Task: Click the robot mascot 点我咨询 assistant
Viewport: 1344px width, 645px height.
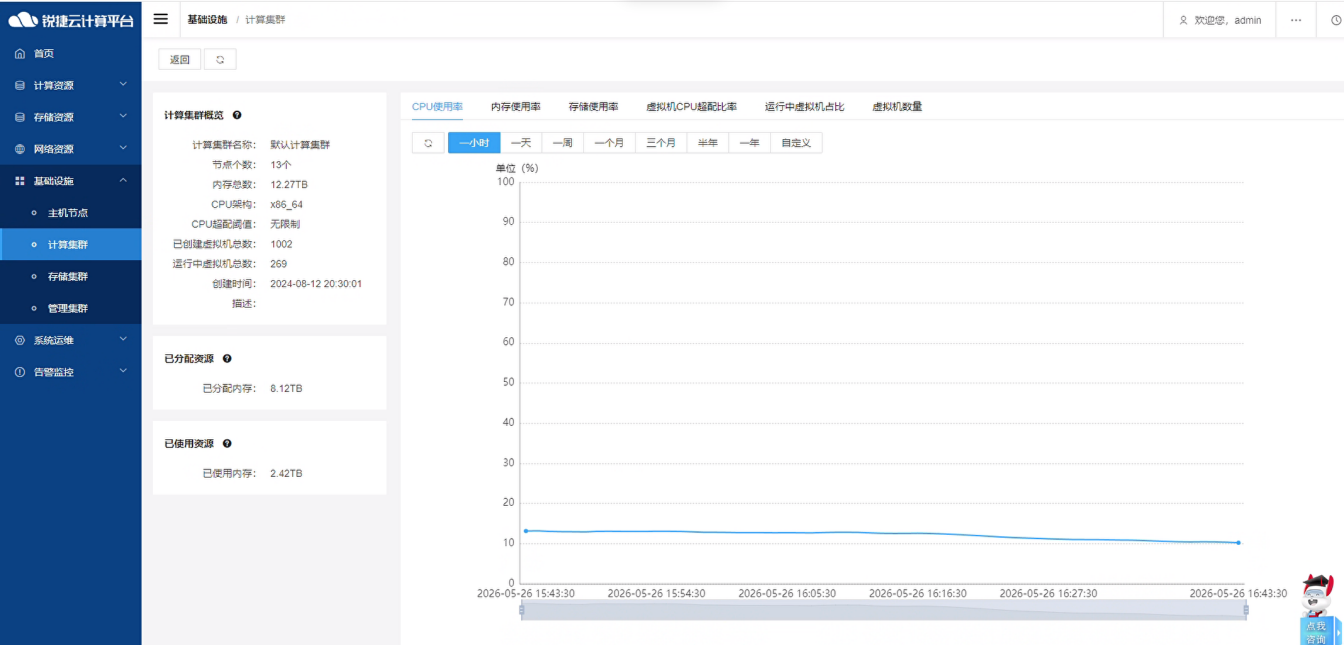Action: pos(1318,610)
